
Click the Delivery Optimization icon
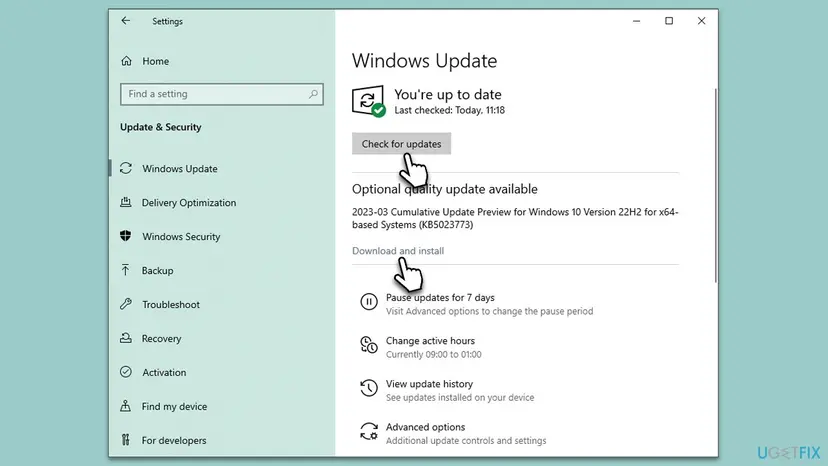click(x=126, y=202)
